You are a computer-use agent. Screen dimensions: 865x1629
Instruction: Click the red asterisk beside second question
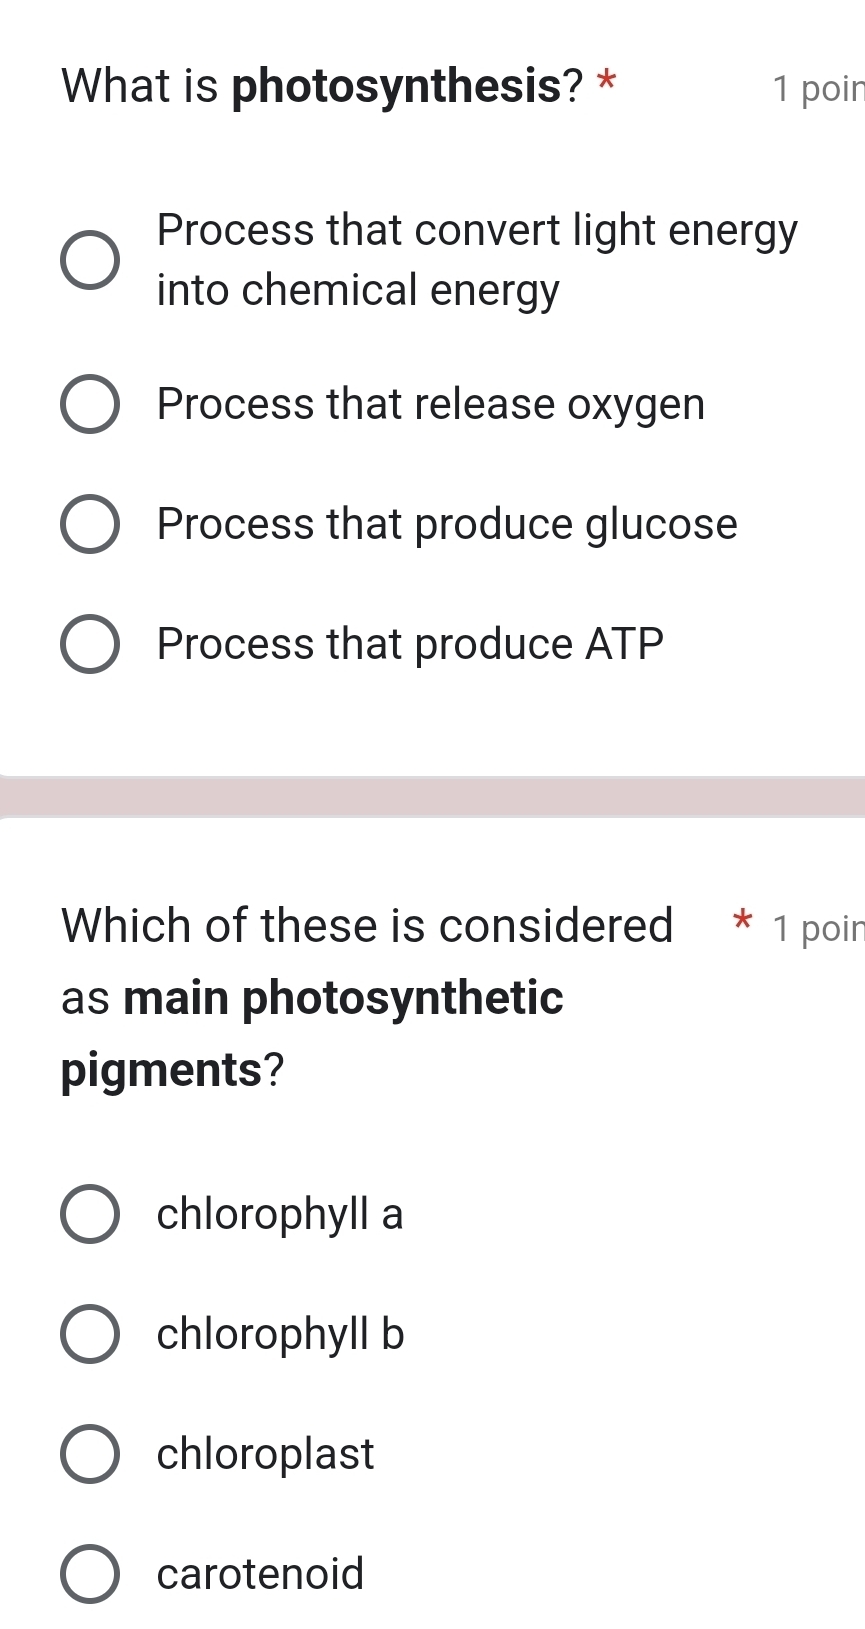740,925
